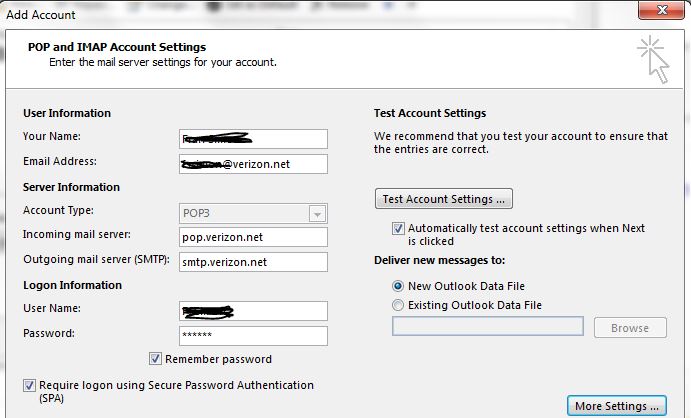The image size is (691, 418).
Task: Click the User Name logon field
Action: 253,310
